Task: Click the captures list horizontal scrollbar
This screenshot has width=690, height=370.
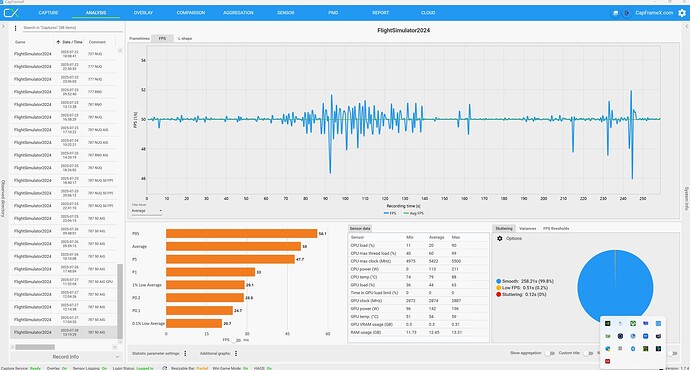Action: coord(35,347)
